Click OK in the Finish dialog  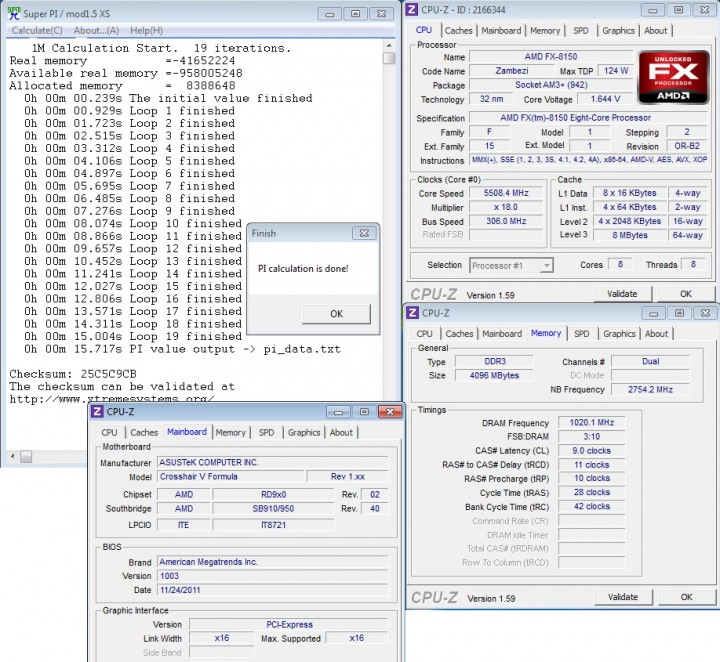[336, 314]
